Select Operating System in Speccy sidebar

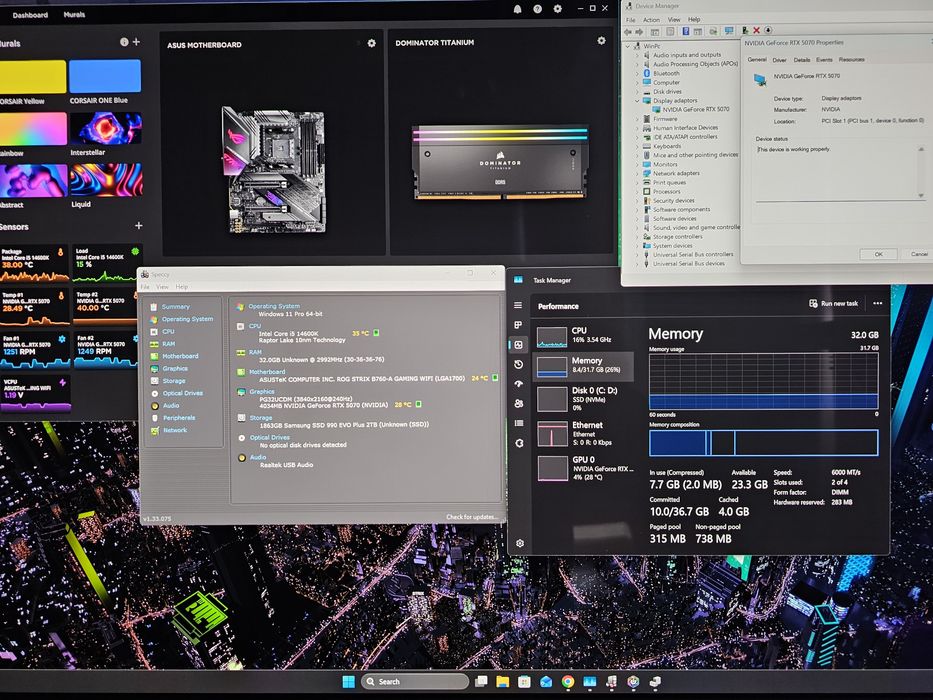187,319
